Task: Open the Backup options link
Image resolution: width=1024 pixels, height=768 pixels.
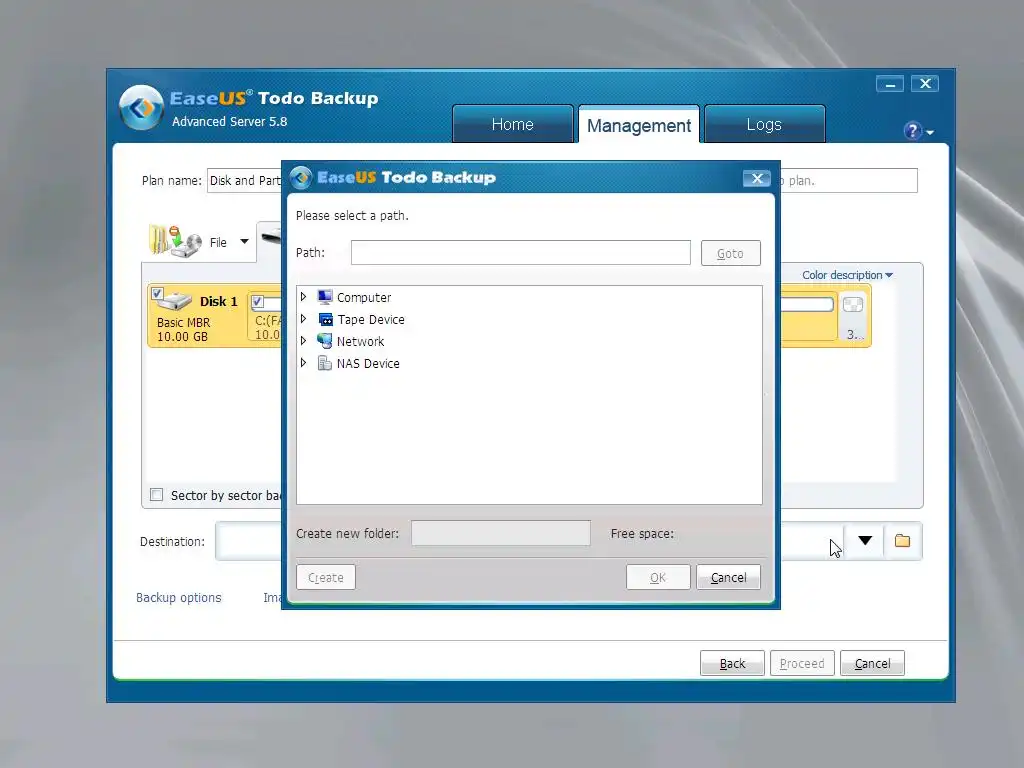Action: (179, 598)
